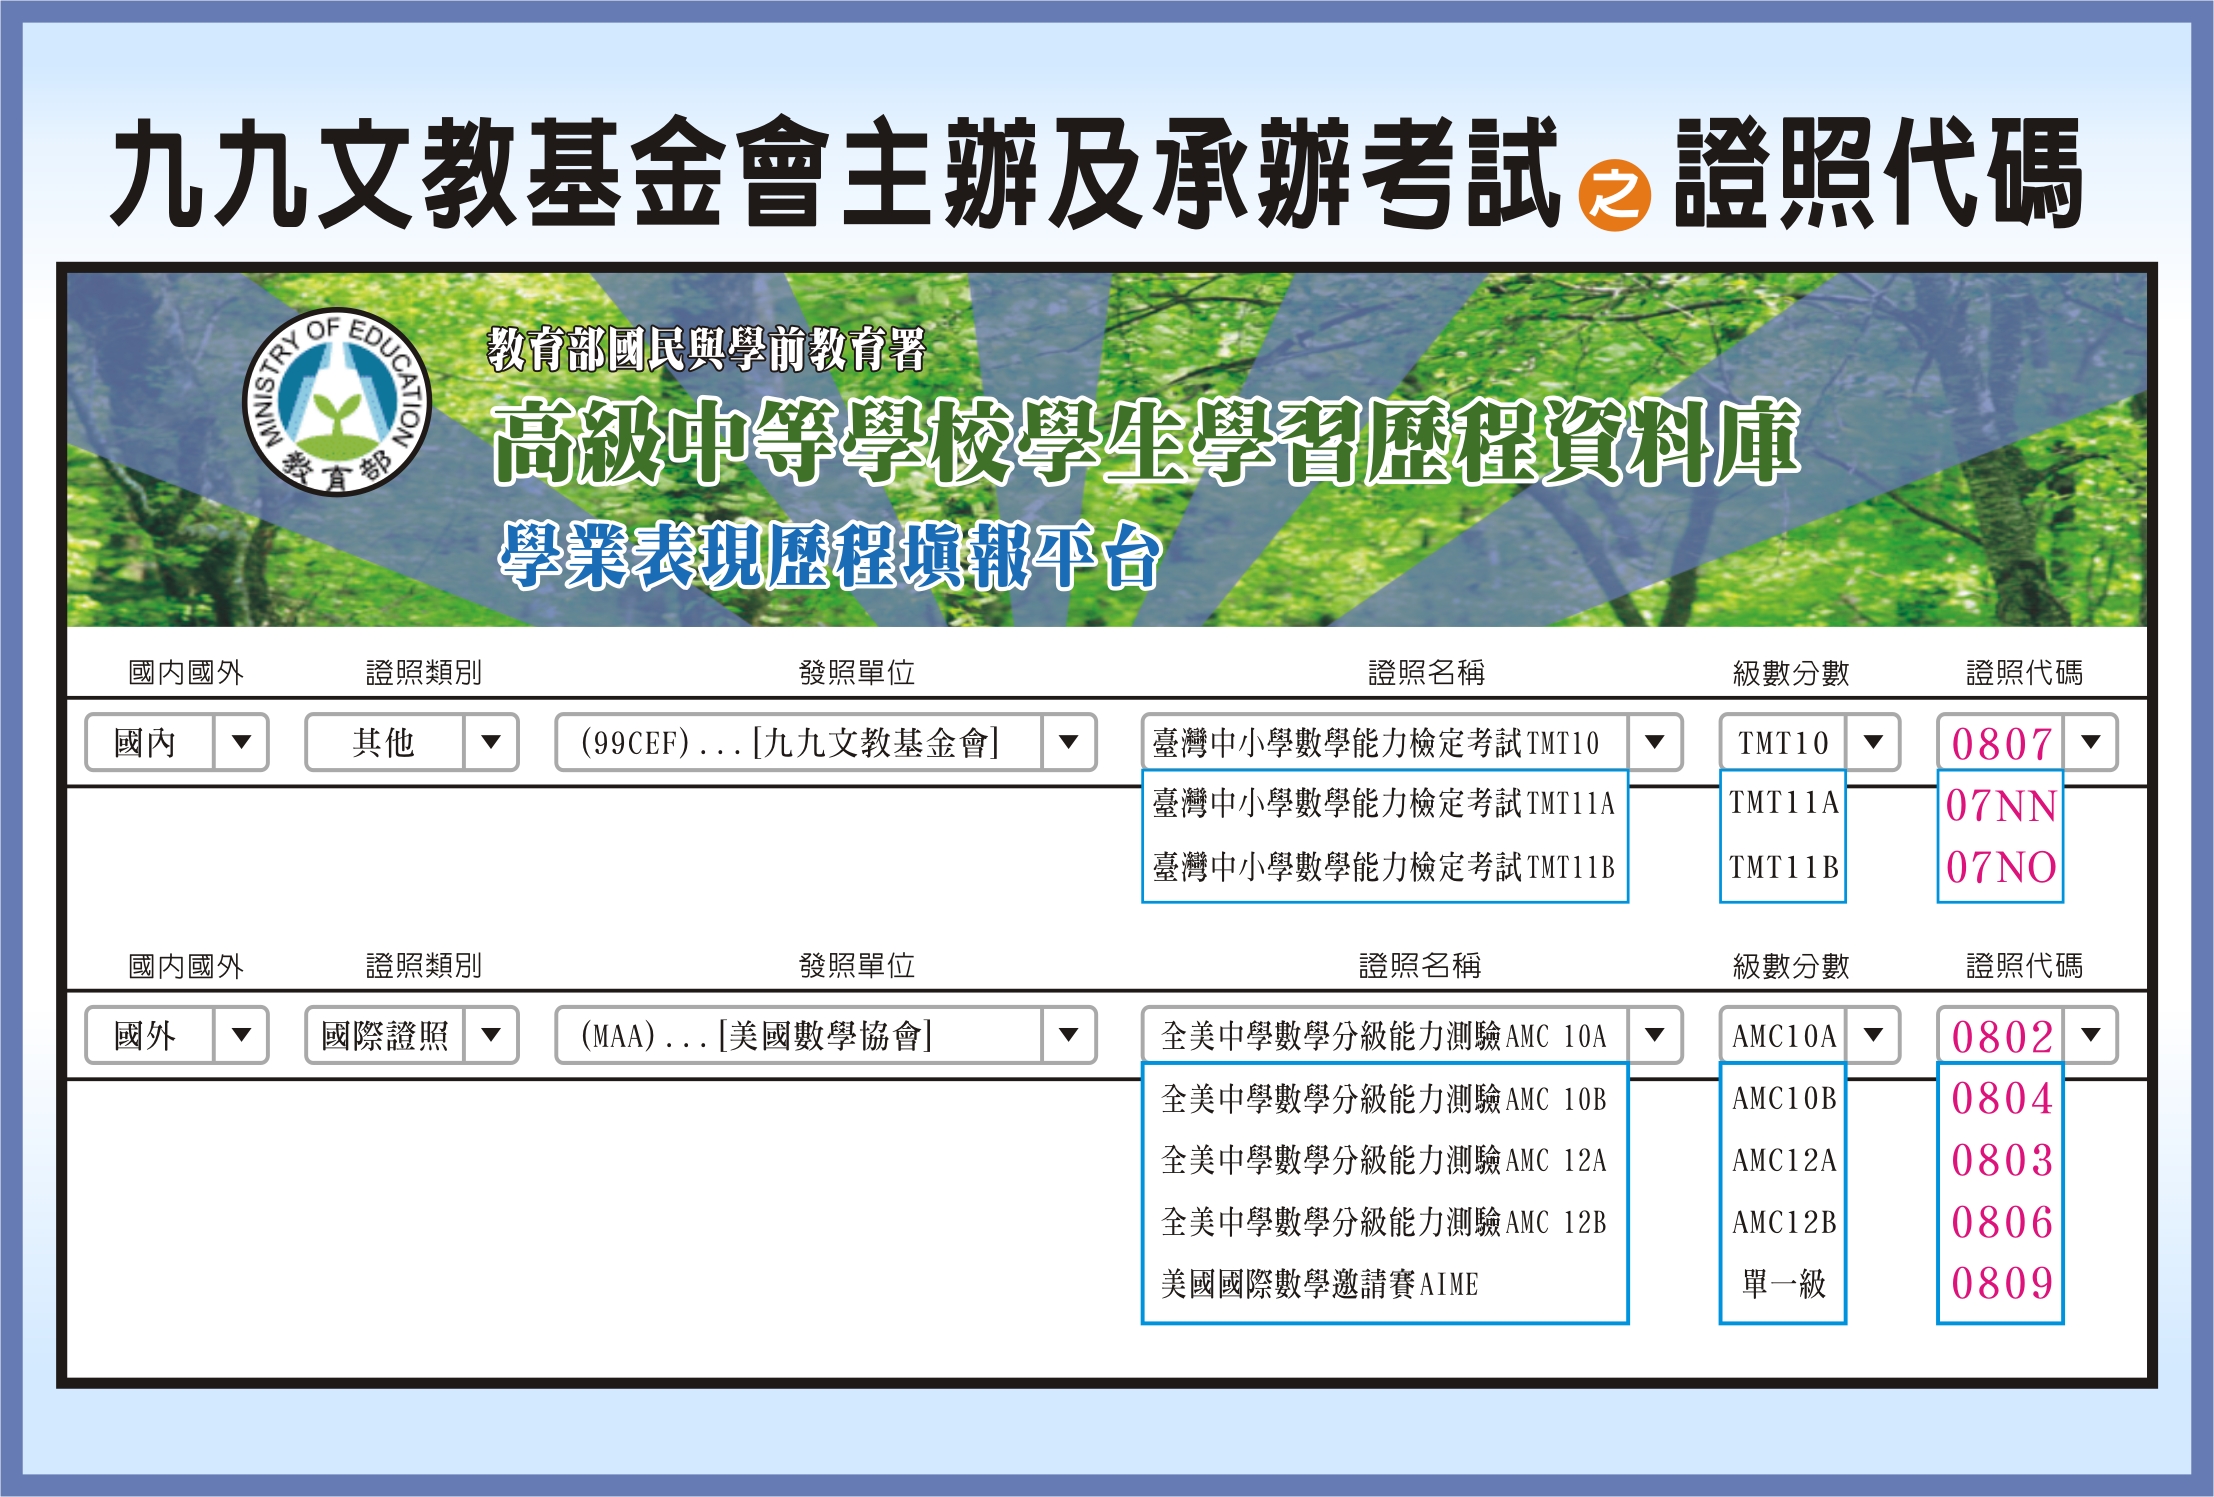Open the 其他 certificate category dropdown
2214x1497 pixels.
tap(412, 742)
